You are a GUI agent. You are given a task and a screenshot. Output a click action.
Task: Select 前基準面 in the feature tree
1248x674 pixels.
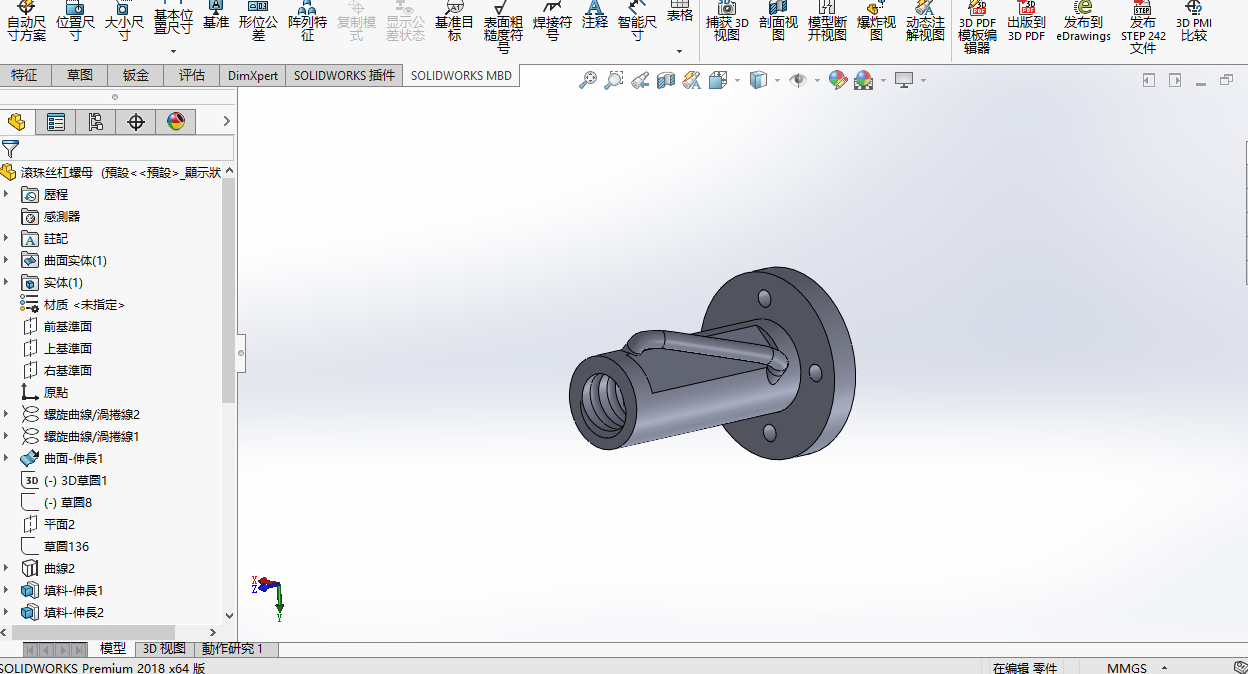(68, 326)
